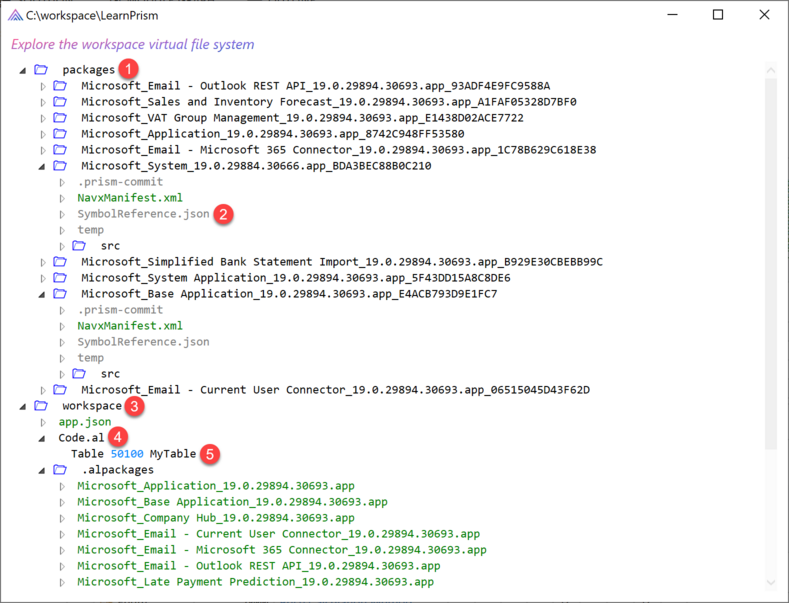This screenshot has height=603, width=789.
Task: Expand the Sales and Inventory Forecast node
Action: click(43, 103)
